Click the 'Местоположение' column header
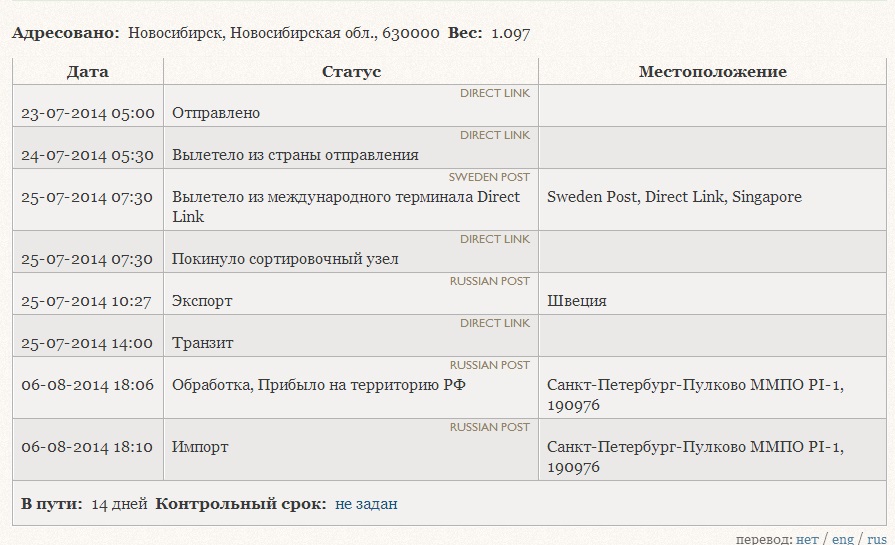895x545 pixels. (712, 72)
